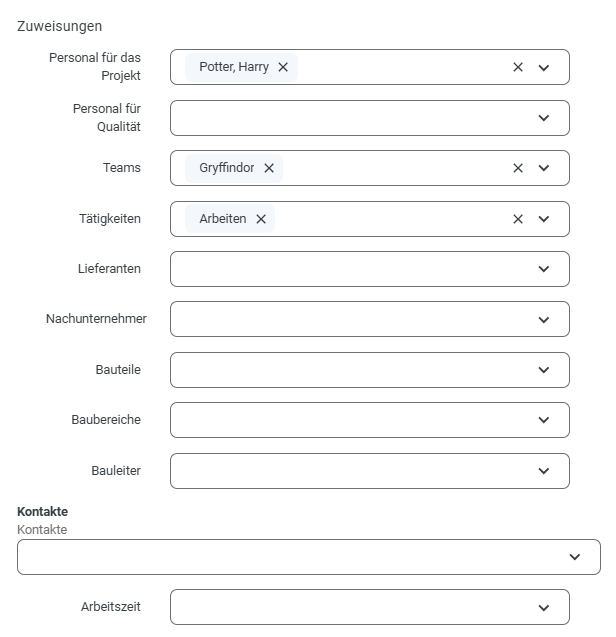This screenshot has width=616, height=637.
Task: Click the Potter, Harry tag label
Action: pyautogui.click(x=234, y=67)
